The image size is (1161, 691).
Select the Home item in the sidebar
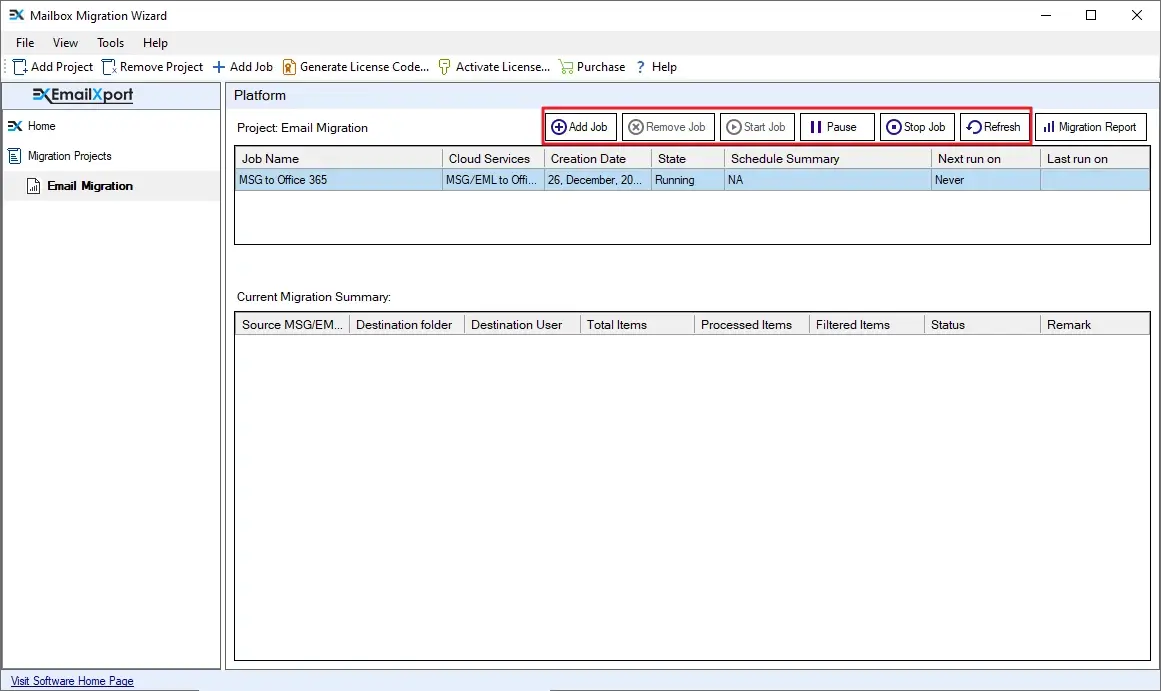point(41,126)
